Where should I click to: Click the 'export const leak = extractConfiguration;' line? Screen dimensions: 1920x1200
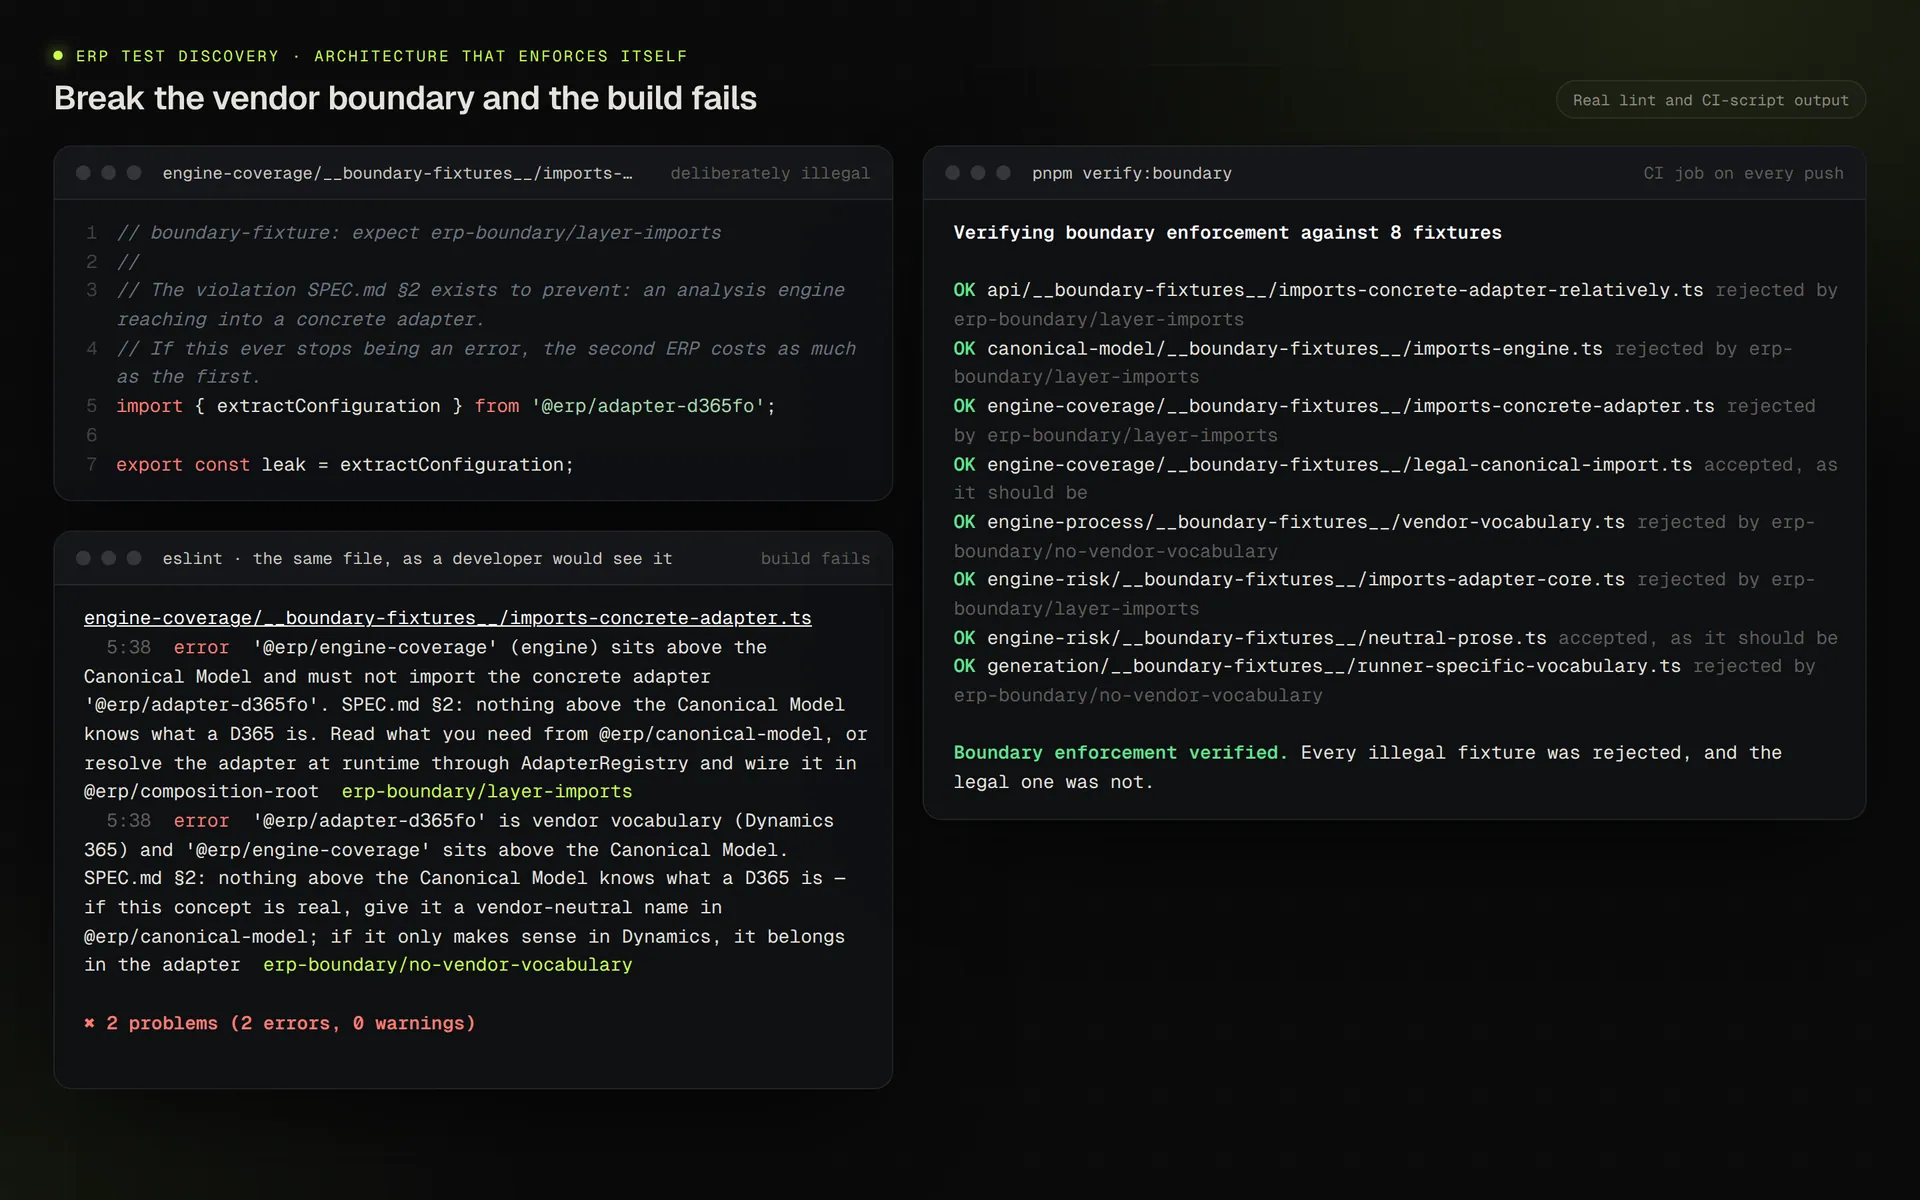(345, 464)
